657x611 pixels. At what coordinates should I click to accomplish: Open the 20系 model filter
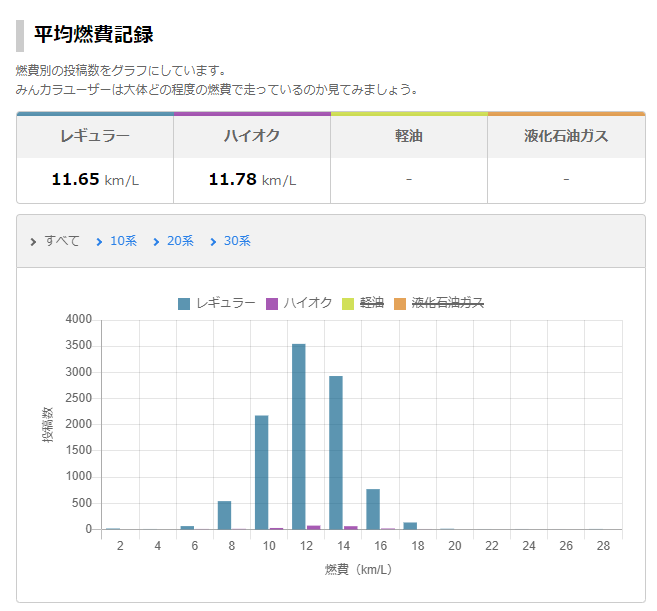tap(180, 241)
